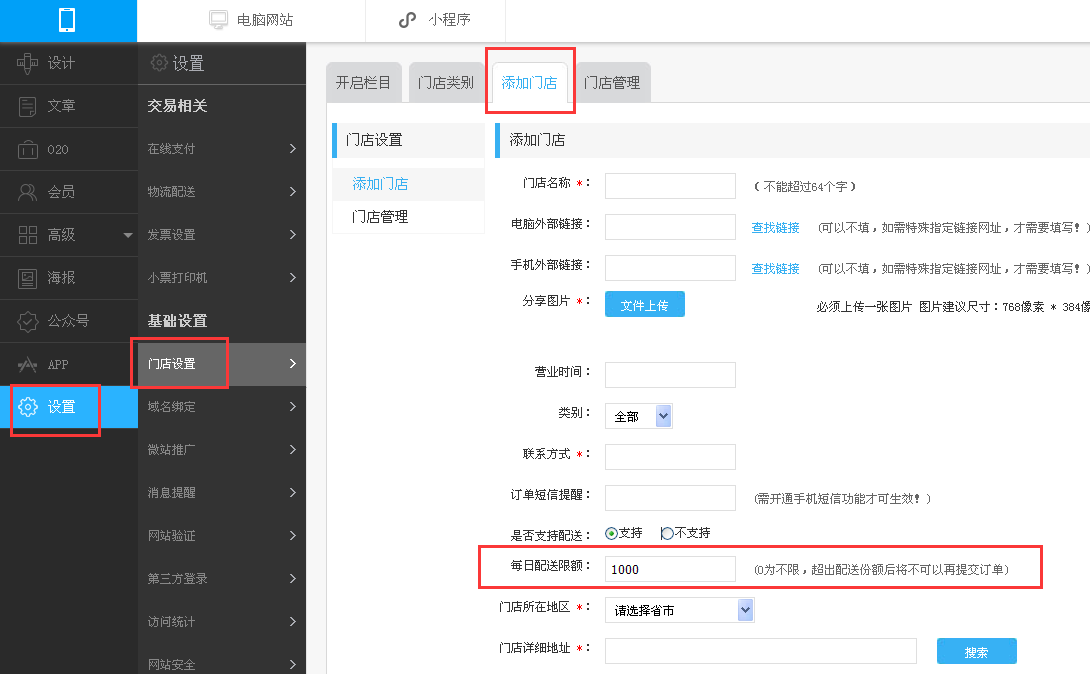The height and width of the screenshot is (674, 1090).
Task: Open 消息提醒 settings item
Action: point(222,493)
